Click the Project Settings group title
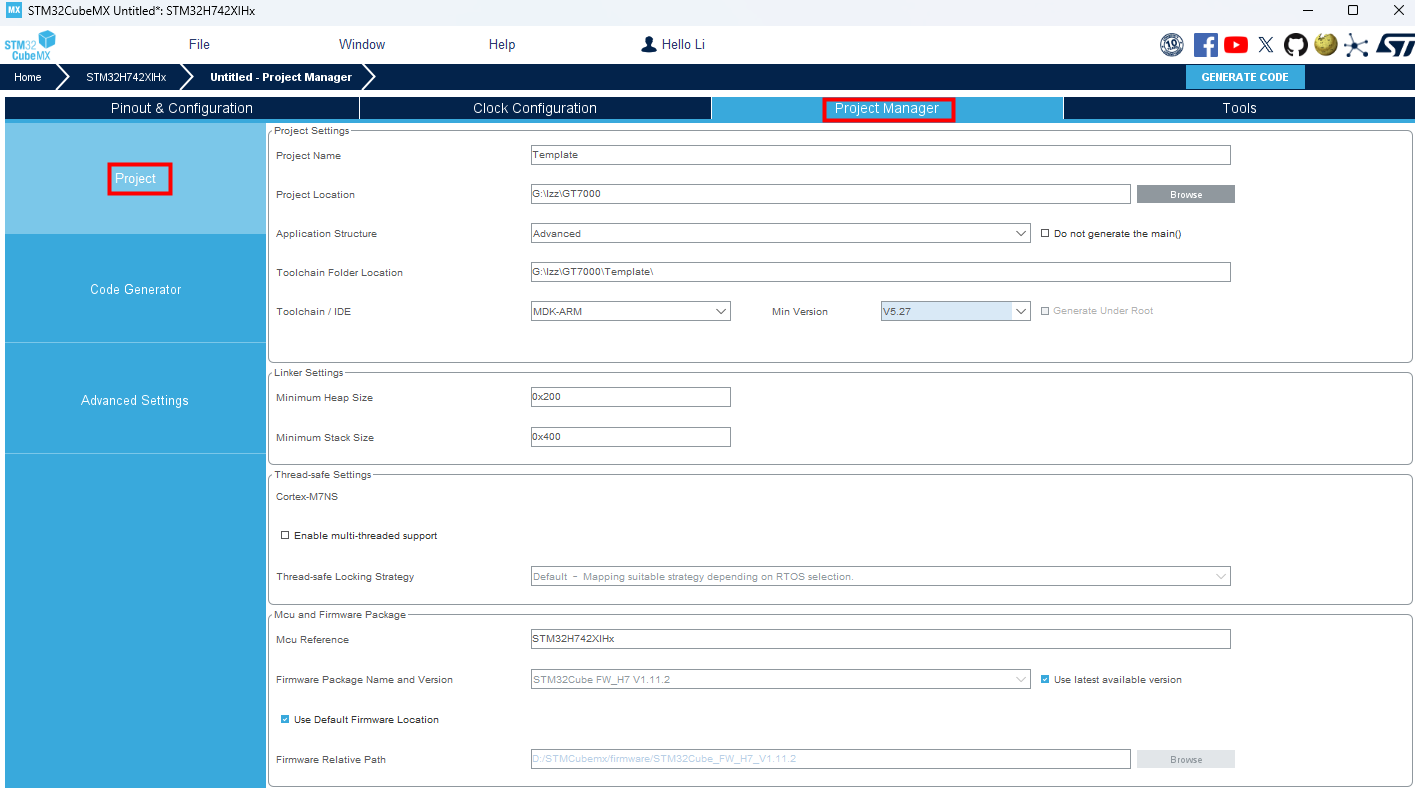The height and width of the screenshot is (788, 1415). (x=312, y=131)
